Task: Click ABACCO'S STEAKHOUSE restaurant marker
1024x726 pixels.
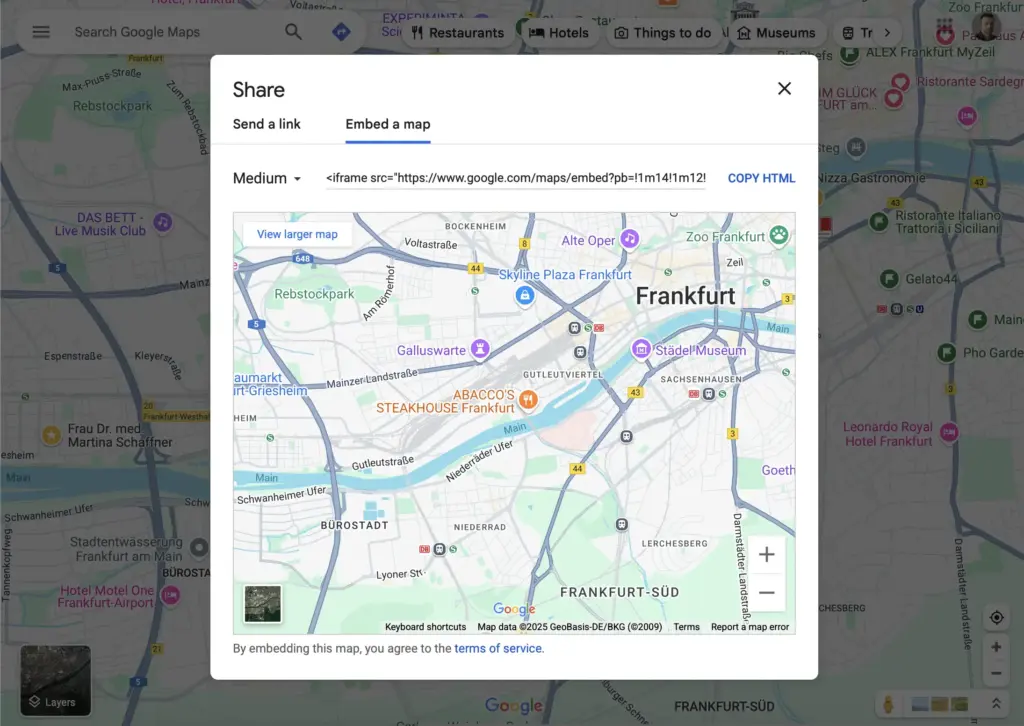Action: [x=528, y=399]
